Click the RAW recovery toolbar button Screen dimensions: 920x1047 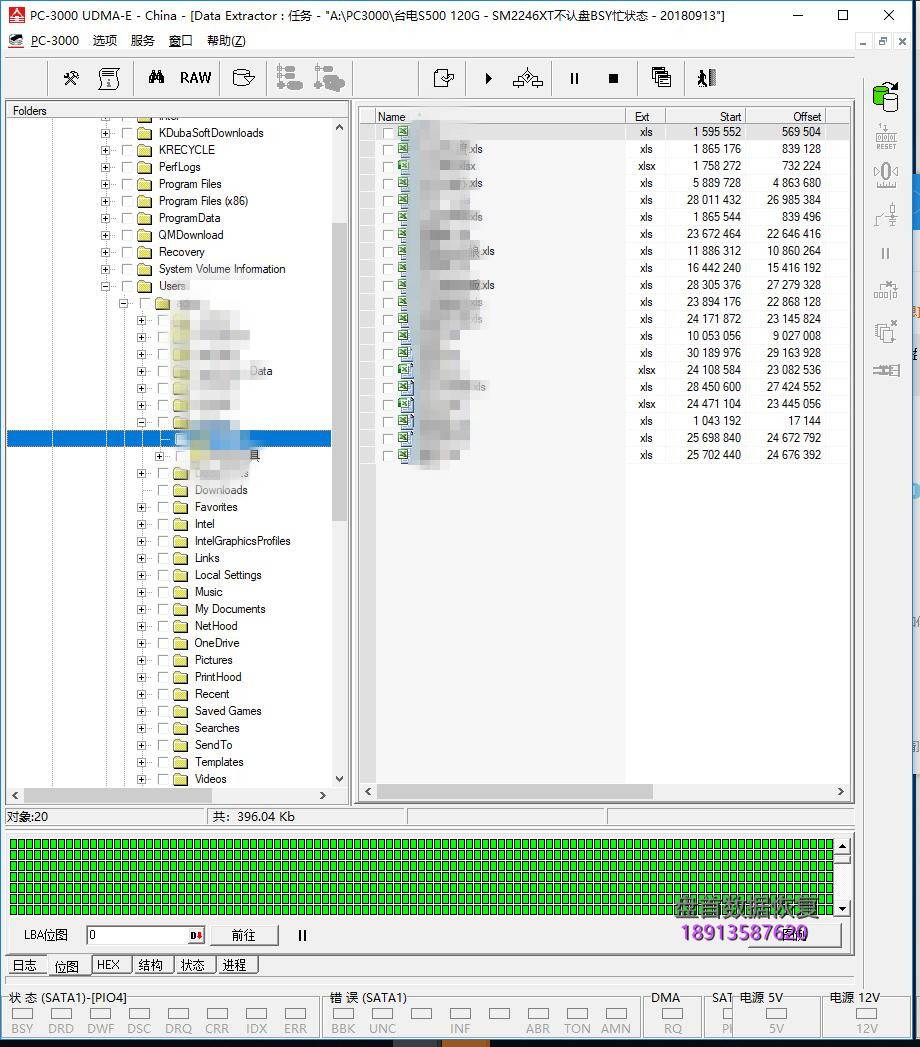[195, 78]
